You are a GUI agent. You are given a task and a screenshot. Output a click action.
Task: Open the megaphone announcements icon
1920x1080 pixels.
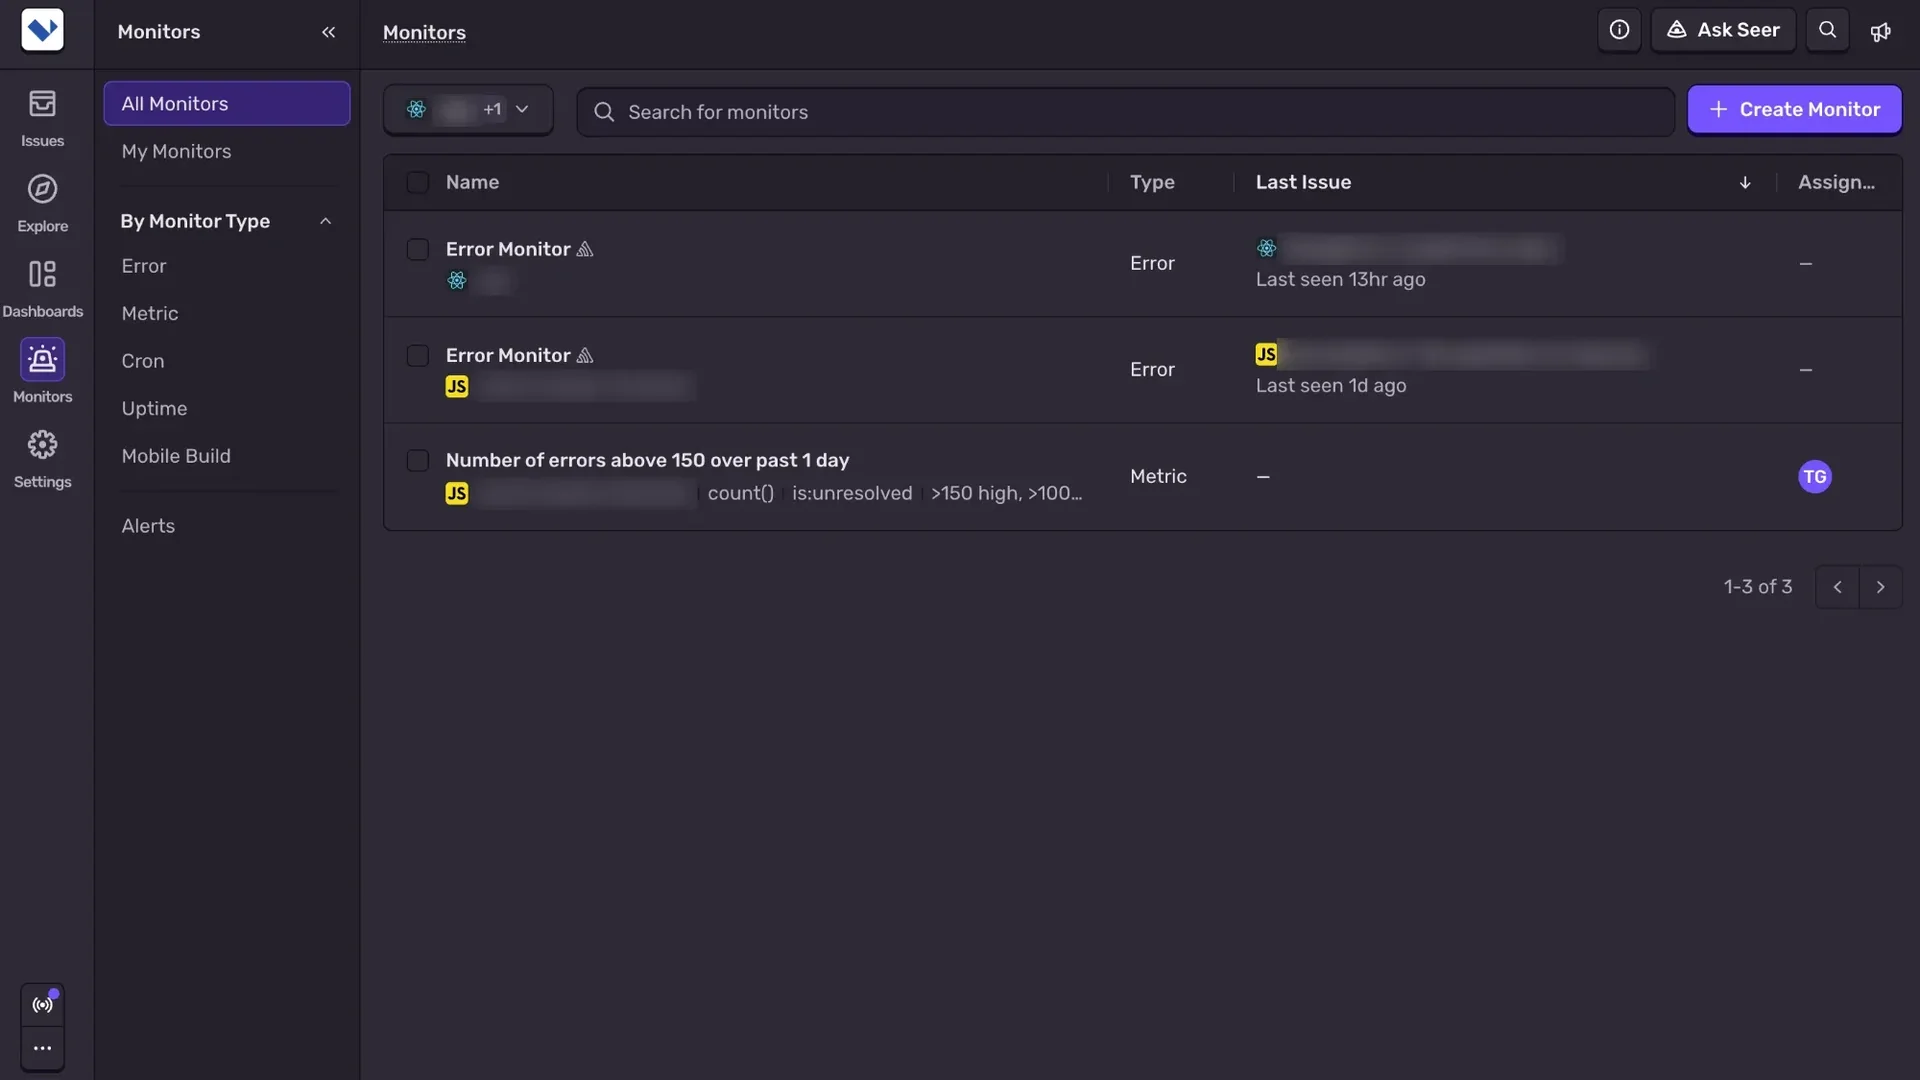pyautogui.click(x=1880, y=32)
